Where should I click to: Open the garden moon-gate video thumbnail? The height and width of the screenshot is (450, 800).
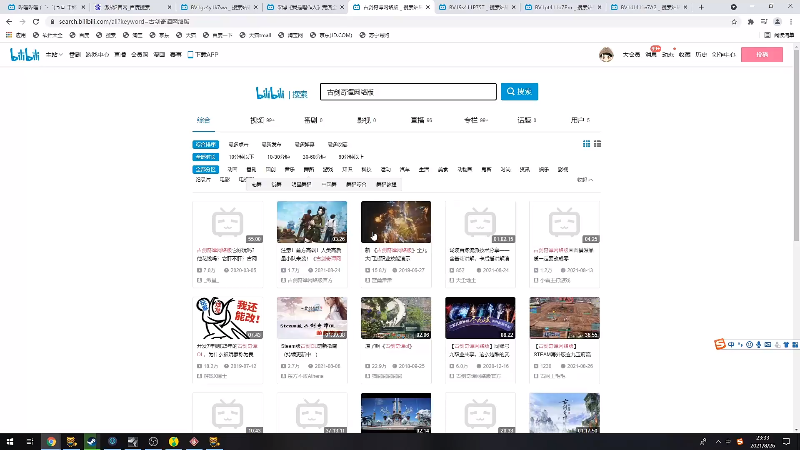396,318
